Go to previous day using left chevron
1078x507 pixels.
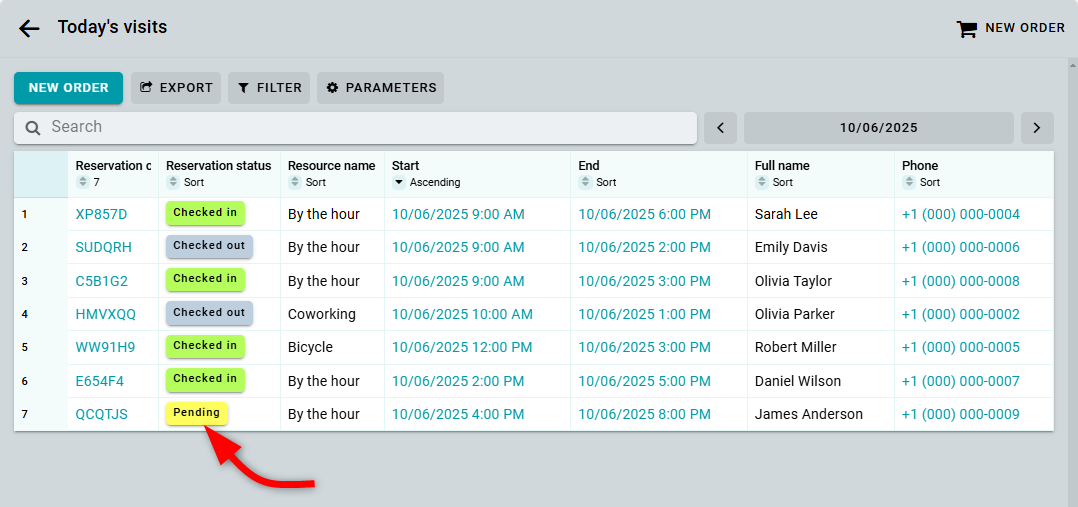coord(720,128)
